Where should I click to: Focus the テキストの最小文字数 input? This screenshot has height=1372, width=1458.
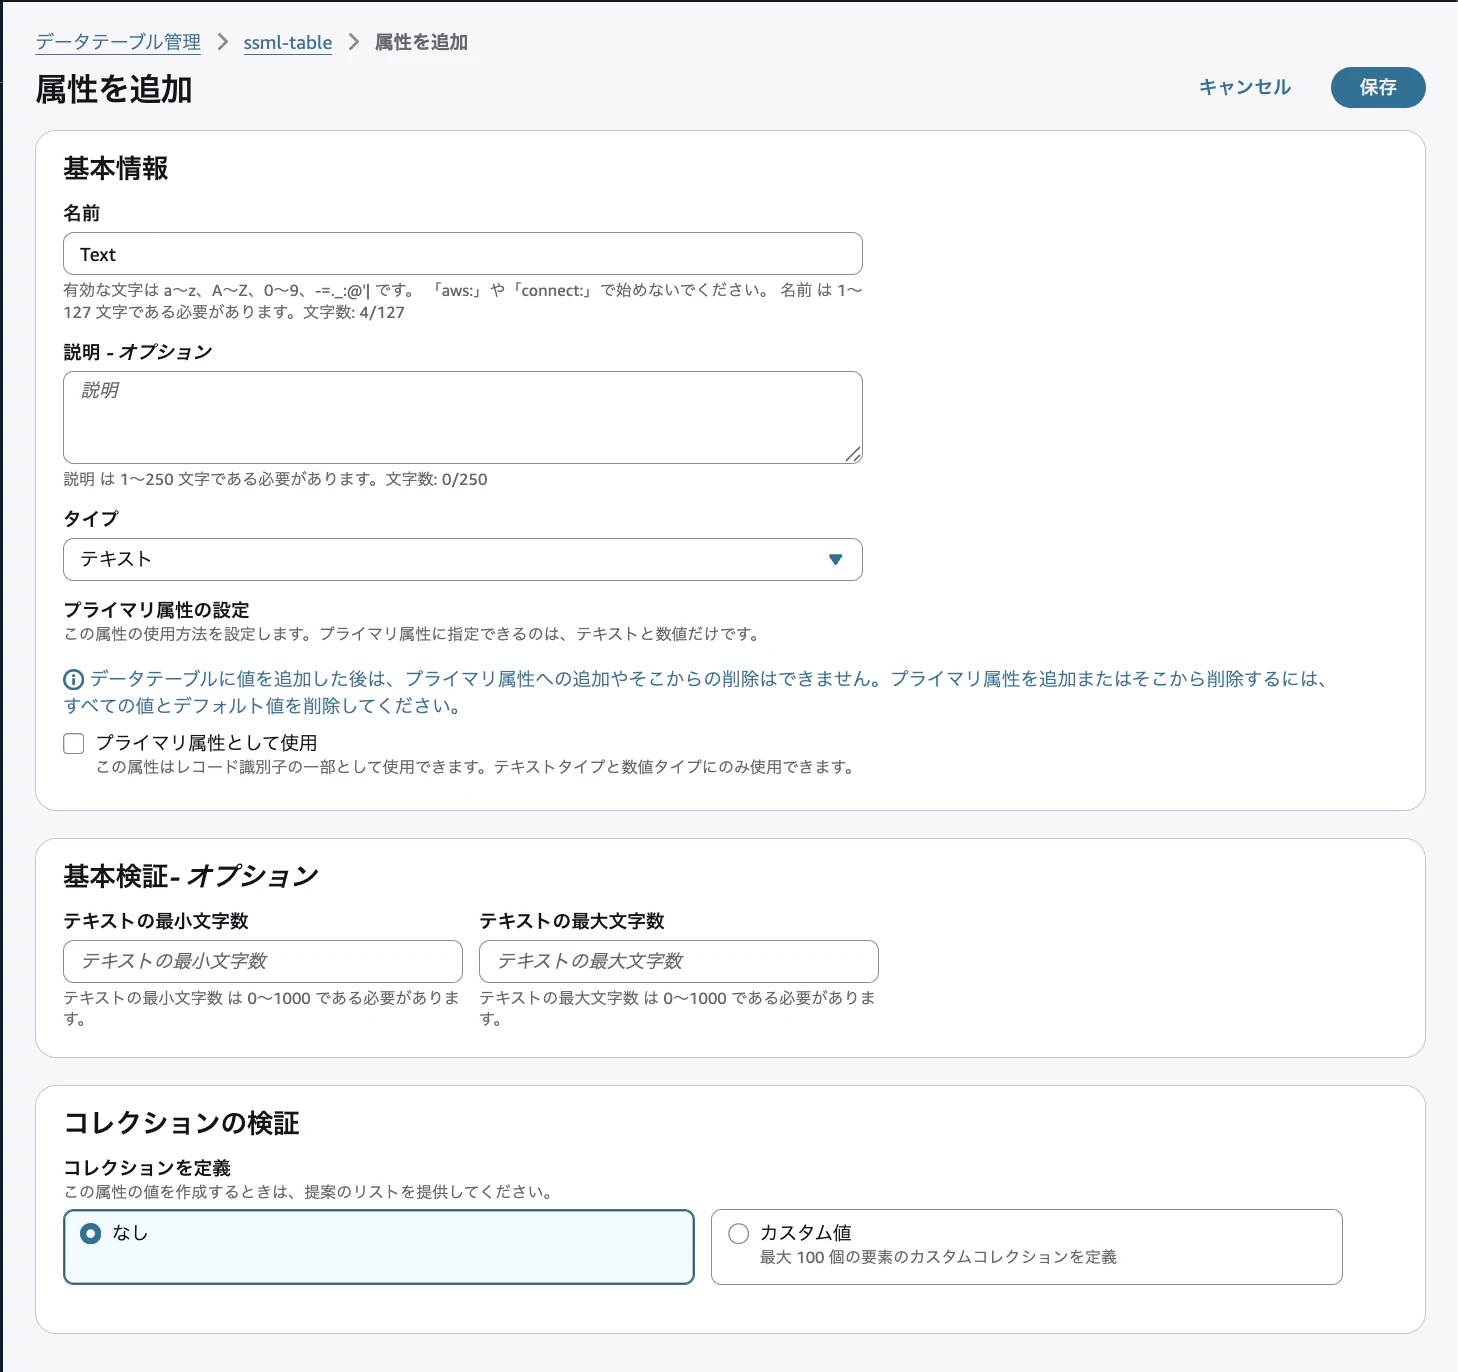(263, 961)
